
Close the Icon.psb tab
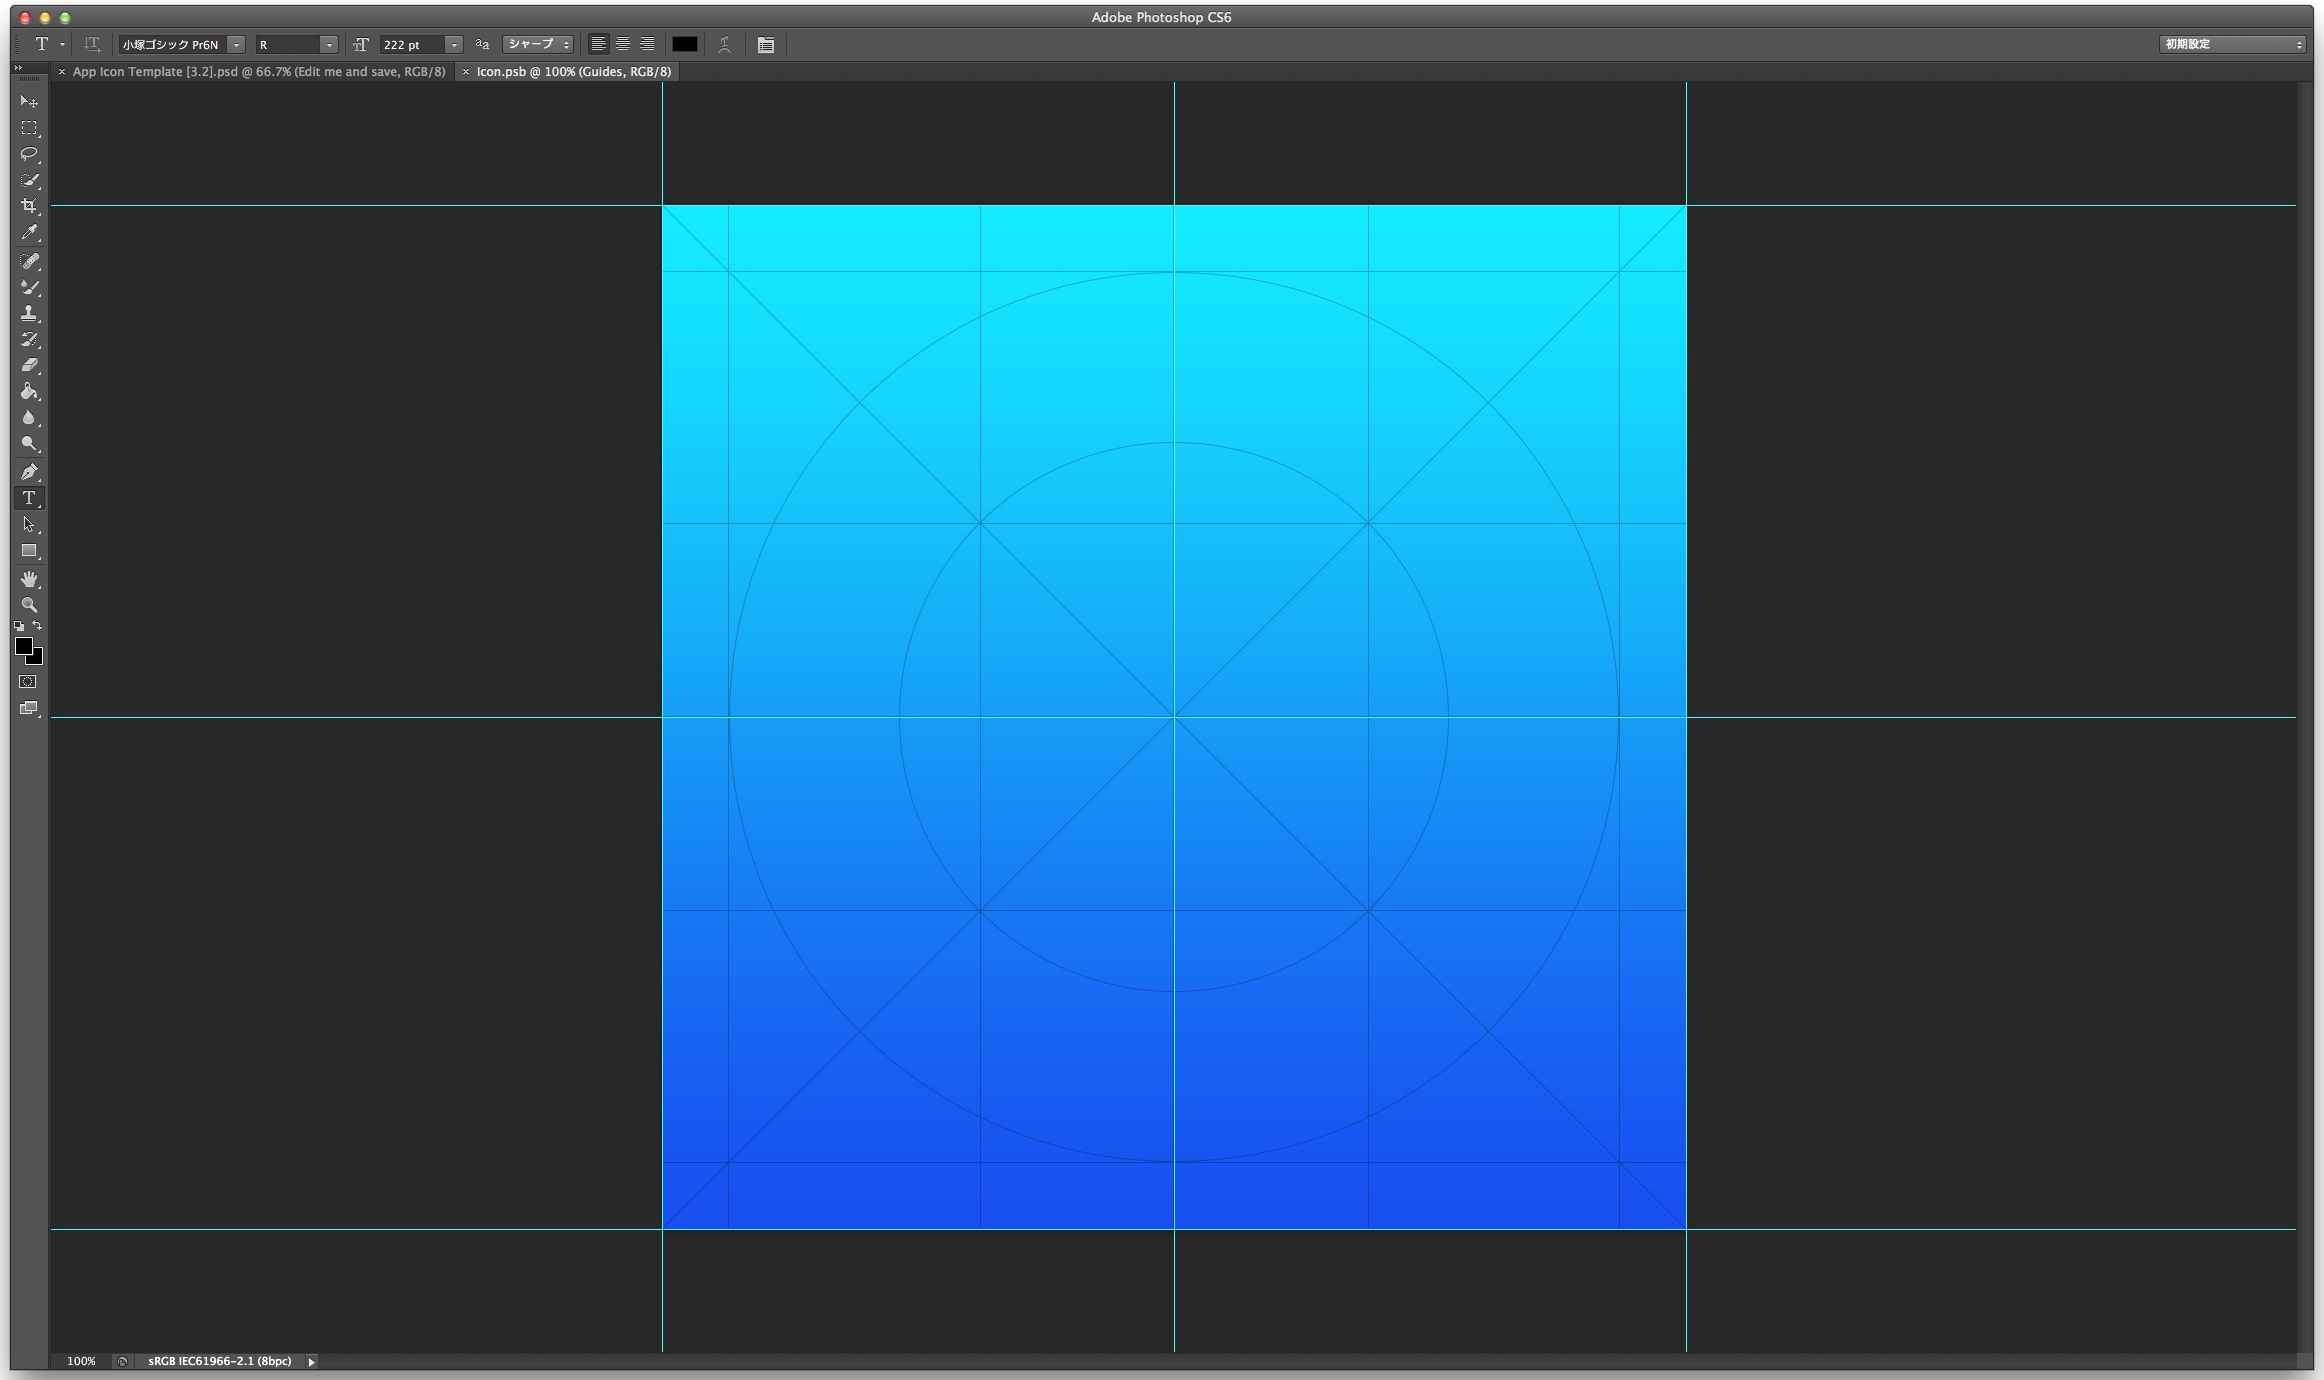[466, 71]
